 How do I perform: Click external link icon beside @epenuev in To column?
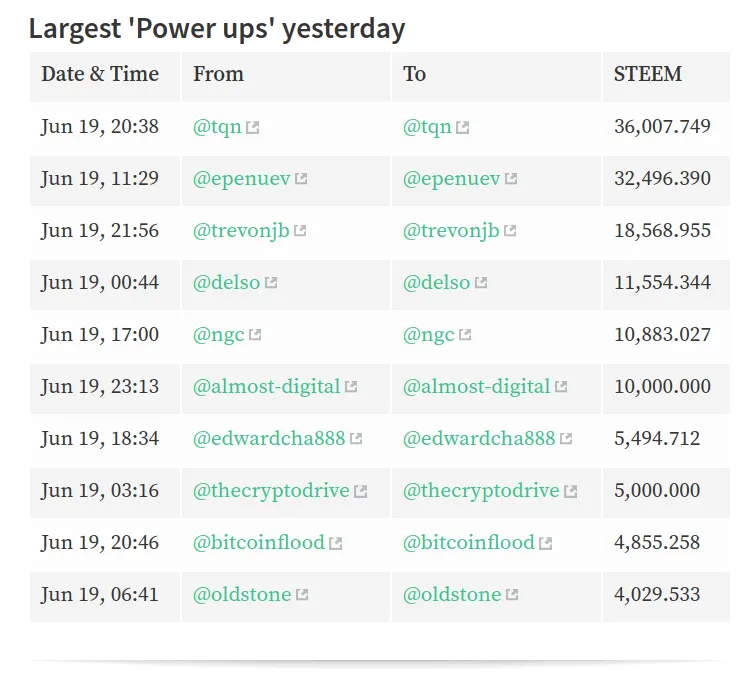511,179
